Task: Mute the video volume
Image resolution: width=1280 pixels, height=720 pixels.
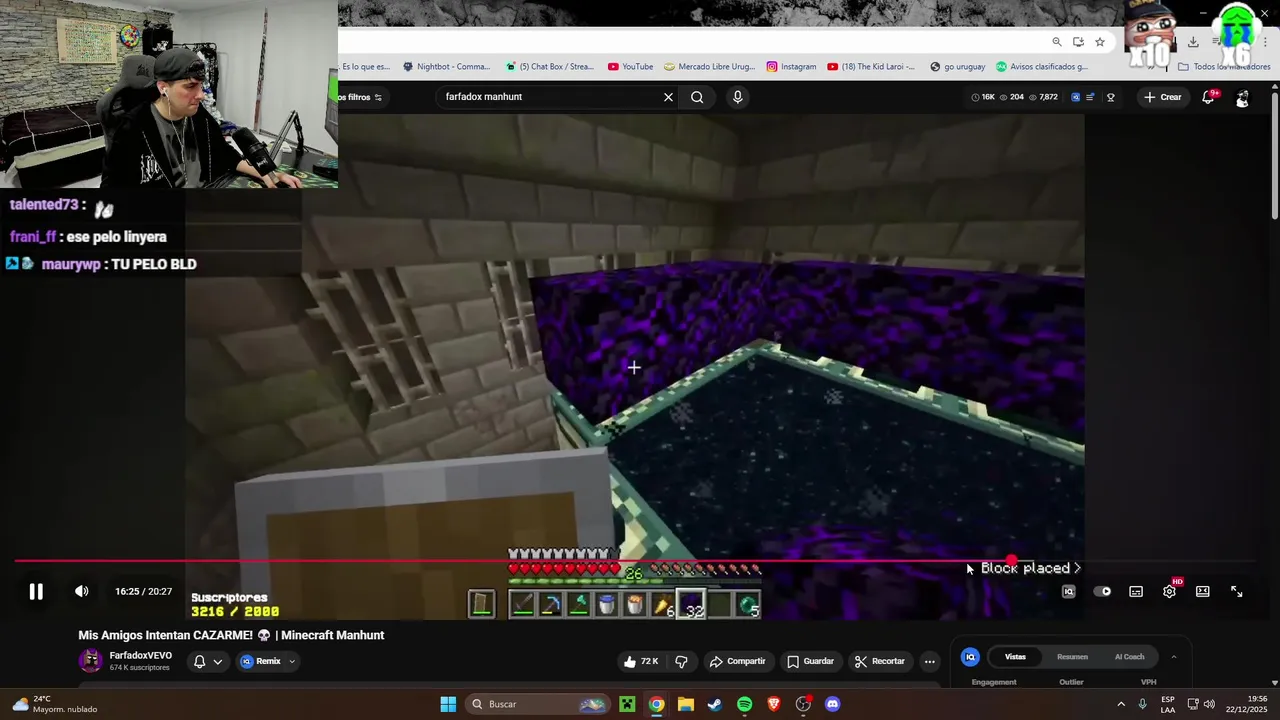Action: pos(82,591)
